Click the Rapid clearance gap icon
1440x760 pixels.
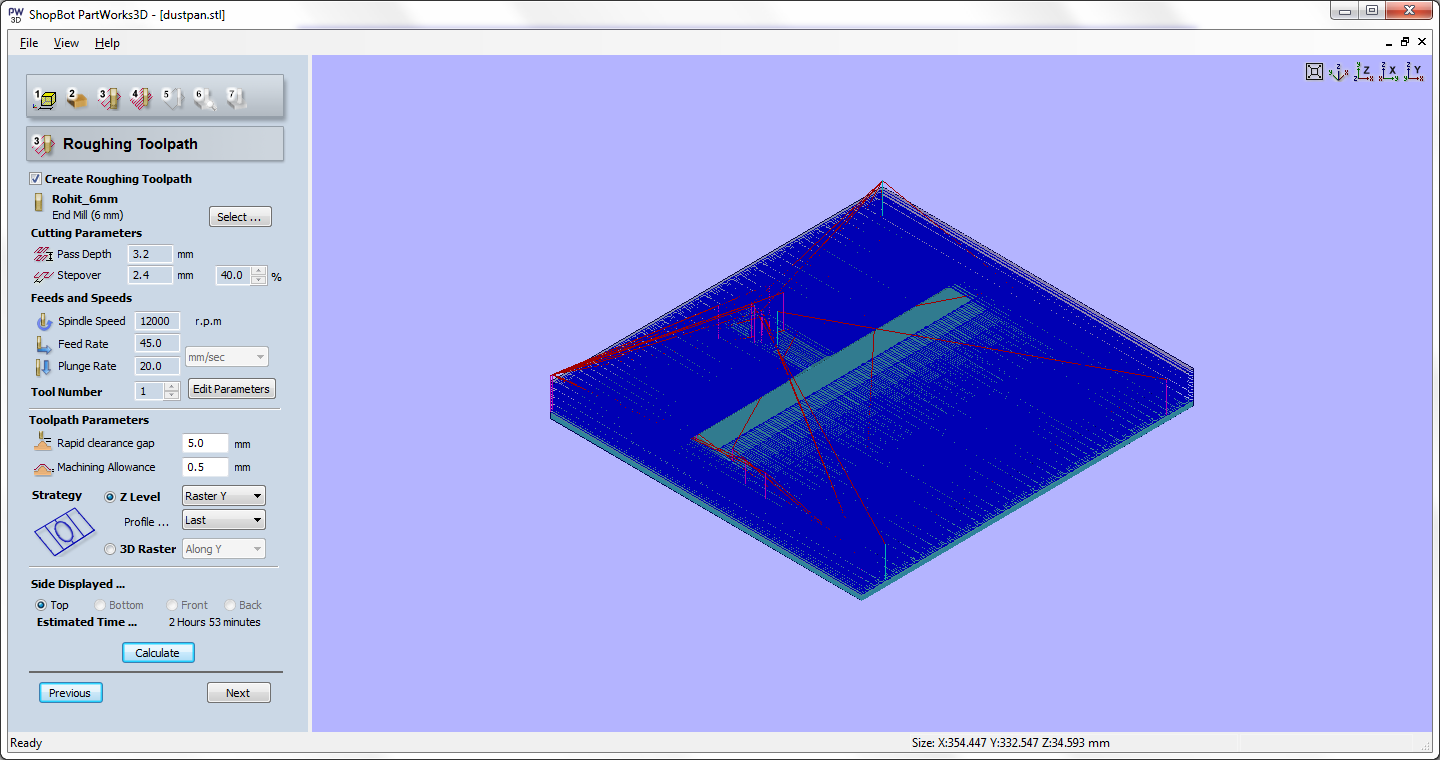(x=43, y=442)
